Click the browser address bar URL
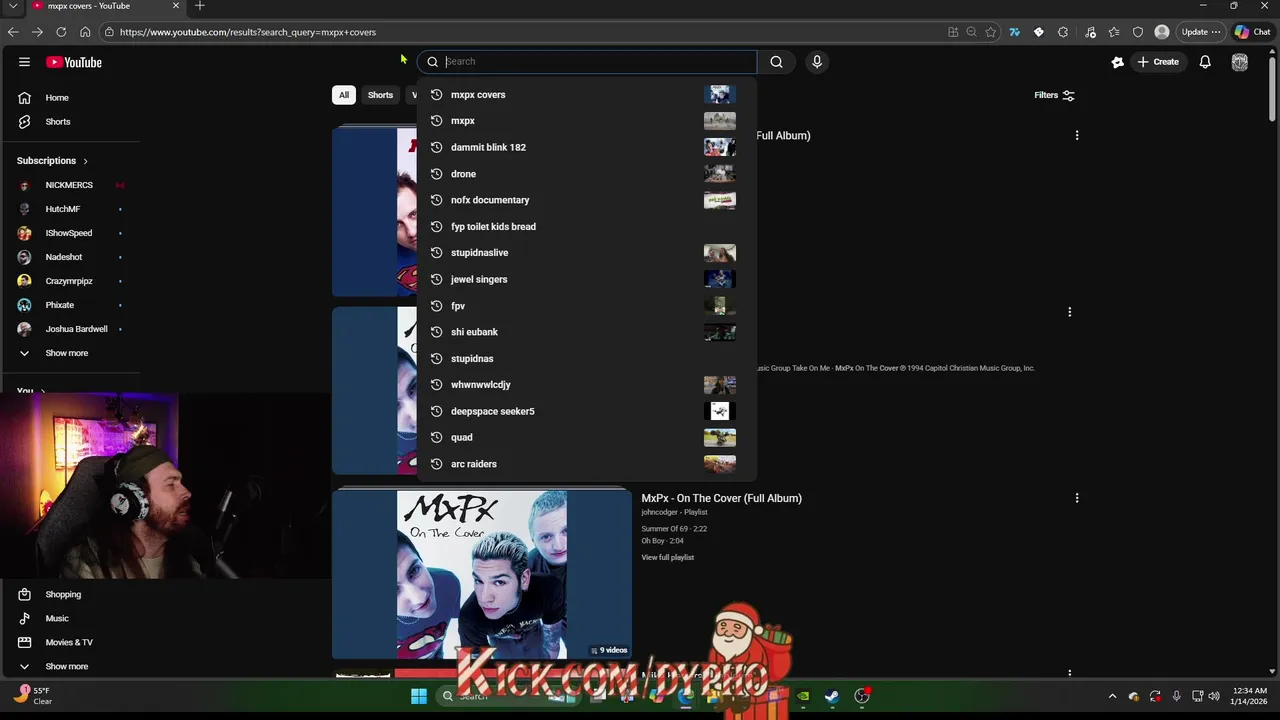 point(248,32)
